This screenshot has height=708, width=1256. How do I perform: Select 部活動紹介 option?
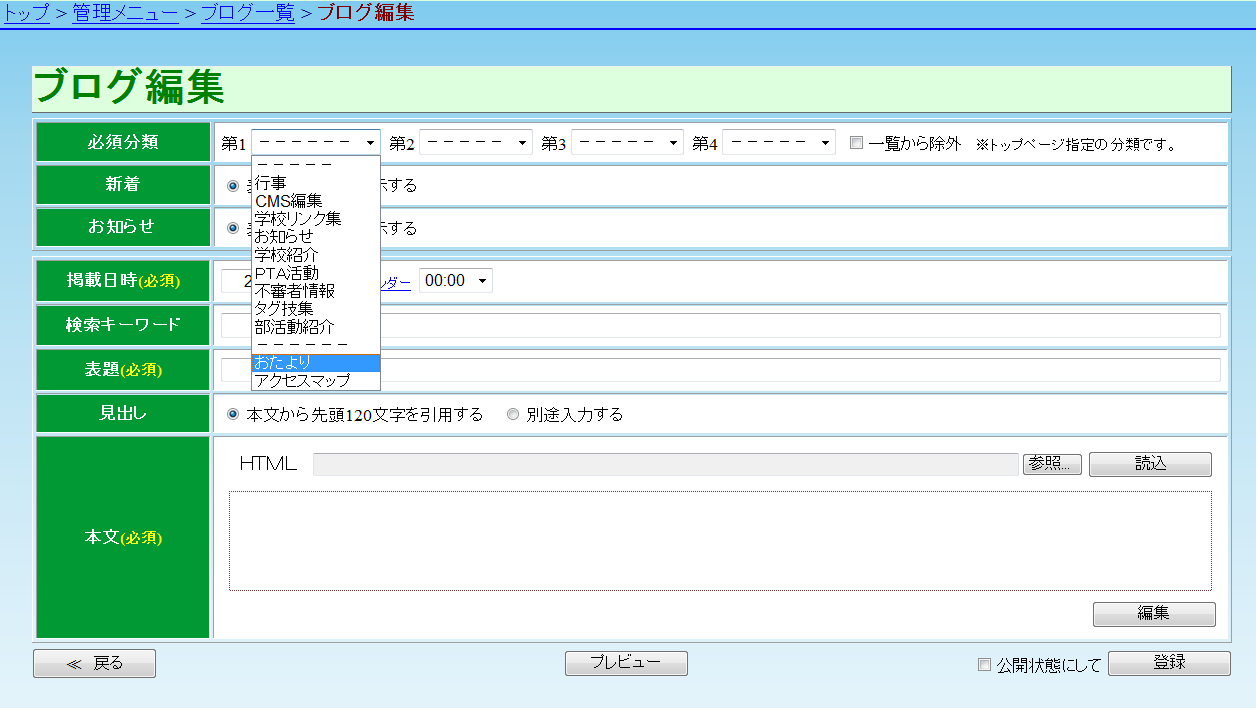pyautogui.click(x=316, y=327)
